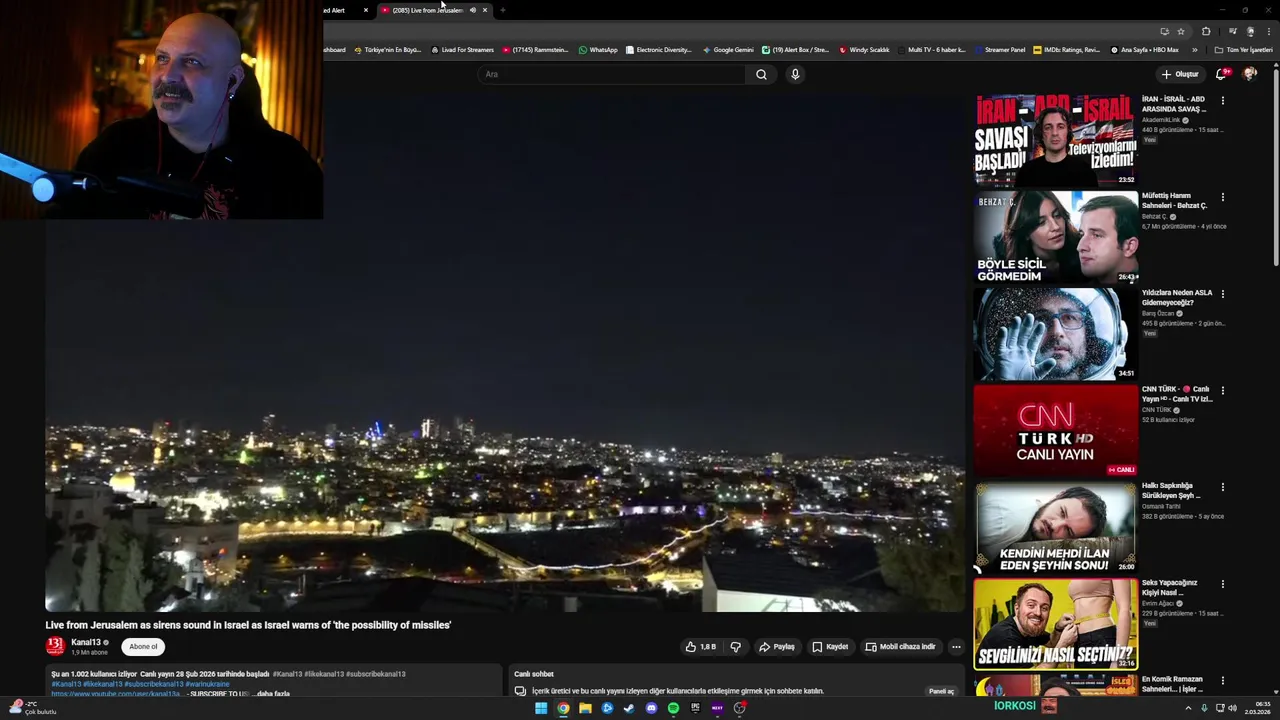1280x720 pixels.
Task: Open 'CNN TÜRK HD CANLI YAYIN' thumbnail
Action: (x=1056, y=431)
